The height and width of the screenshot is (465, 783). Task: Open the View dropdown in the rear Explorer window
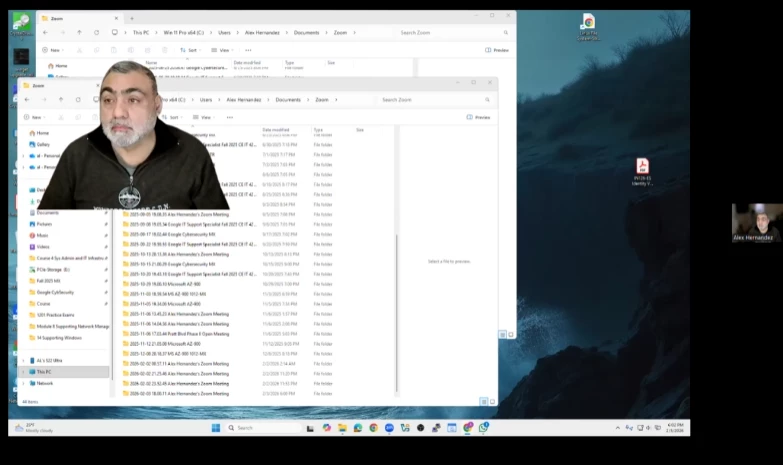click(222, 50)
